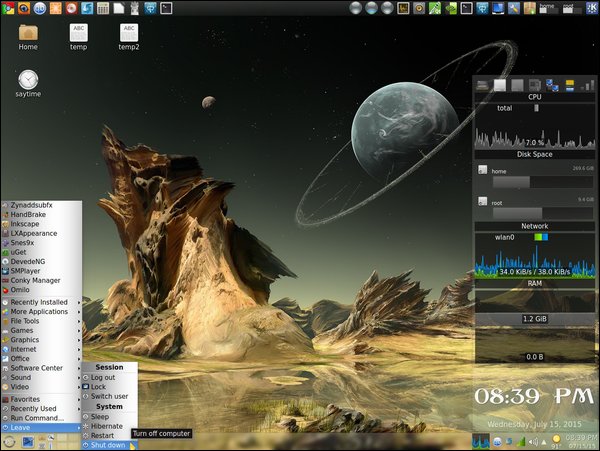Open the eye icon application in top panel
Viewport: 600px width, 451px height.
(24, 8)
